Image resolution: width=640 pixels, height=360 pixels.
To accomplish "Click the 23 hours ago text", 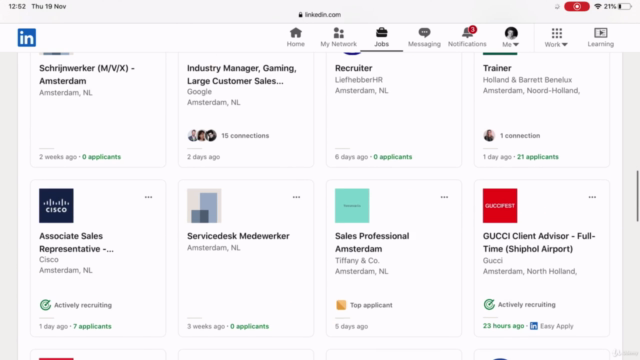I will tap(503, 326).
